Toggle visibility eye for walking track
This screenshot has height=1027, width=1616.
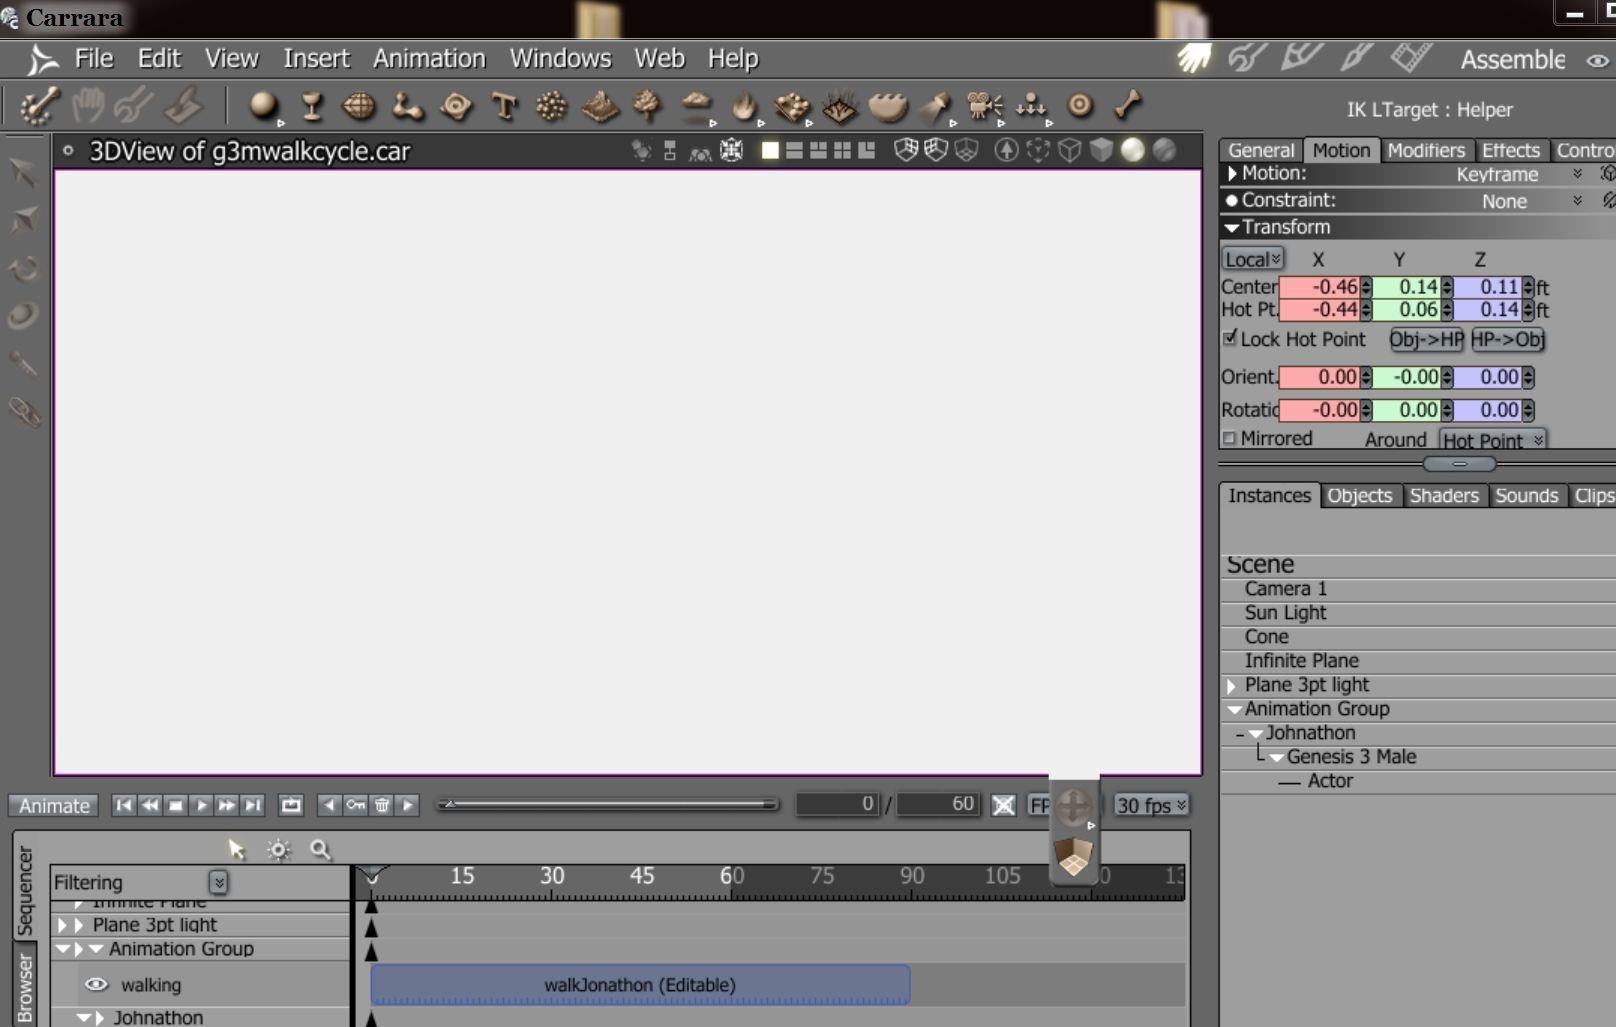96,985
